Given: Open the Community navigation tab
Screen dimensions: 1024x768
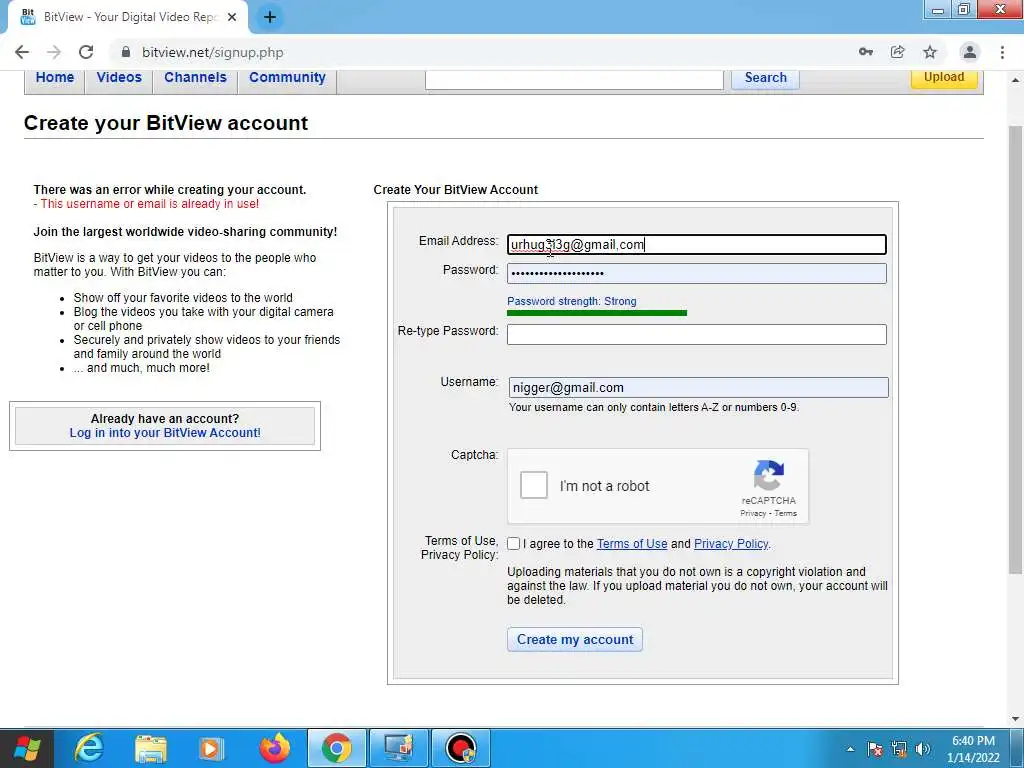Looking at the screenshot, I should [x=287, y=78].
